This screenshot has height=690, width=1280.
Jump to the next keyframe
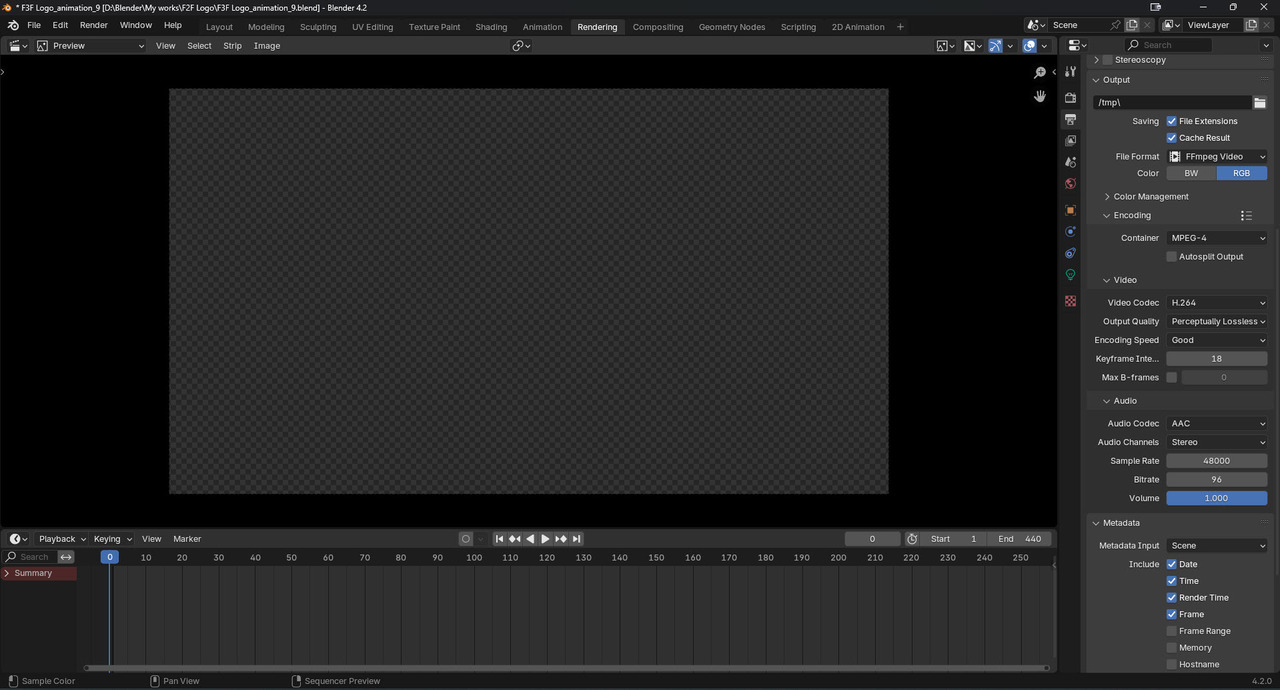pyautogui.click(x=561, y=539)
